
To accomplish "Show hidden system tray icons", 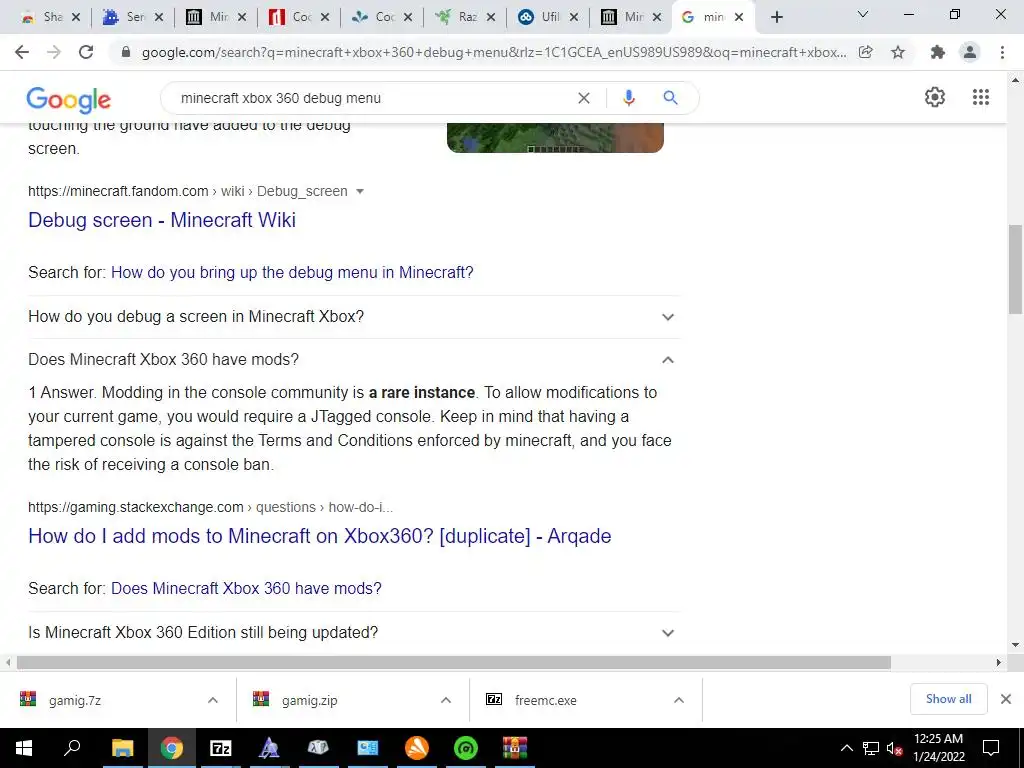I will pyautogui.click(x=846, y=748).
